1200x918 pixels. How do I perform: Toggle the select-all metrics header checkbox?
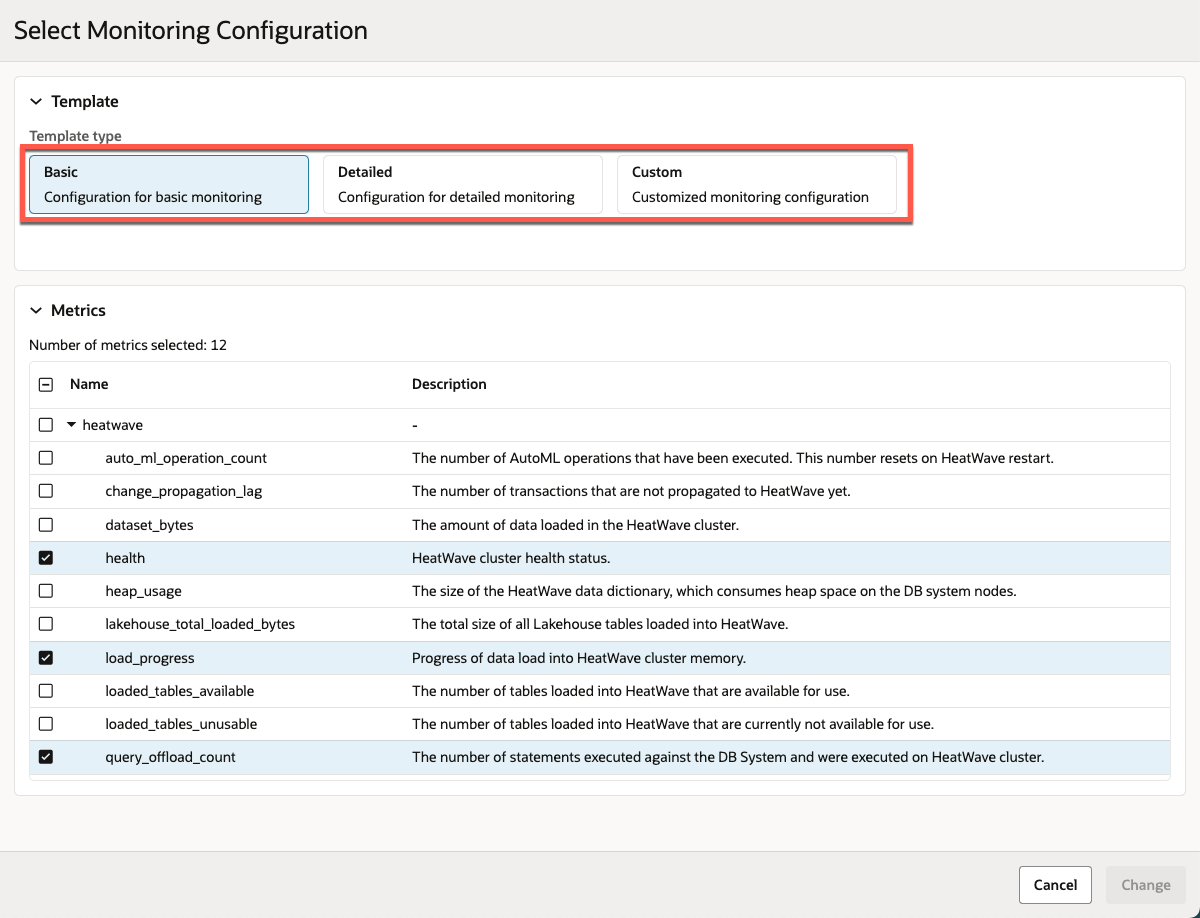pyautogui.click(x=45, y=384)
